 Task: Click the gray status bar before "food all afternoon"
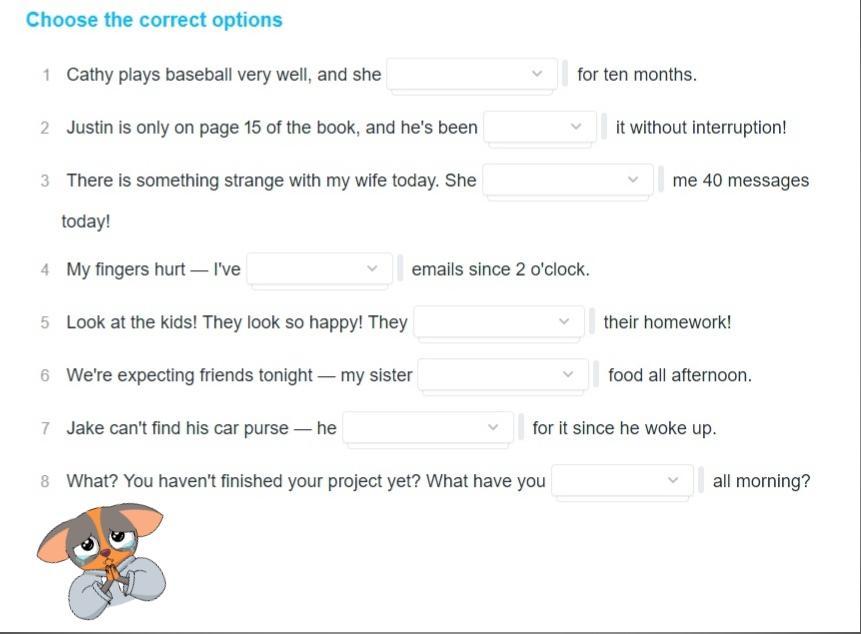pyautogui.click(x=596, y=375)
